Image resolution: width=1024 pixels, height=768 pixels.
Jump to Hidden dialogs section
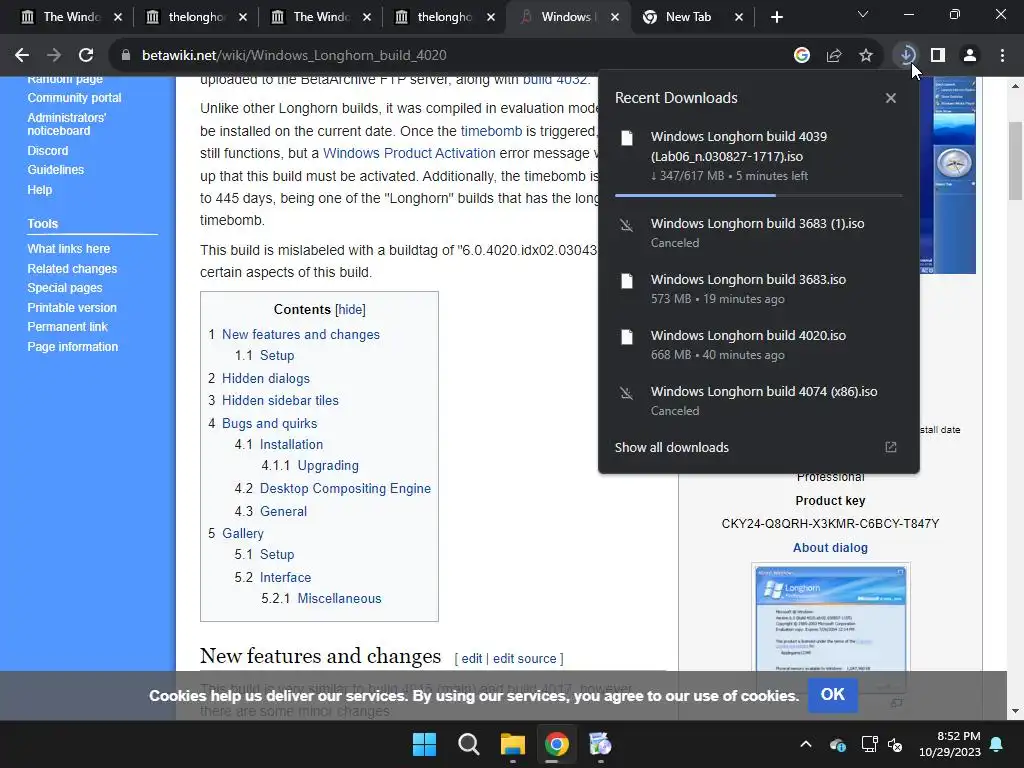pos(266,379)
